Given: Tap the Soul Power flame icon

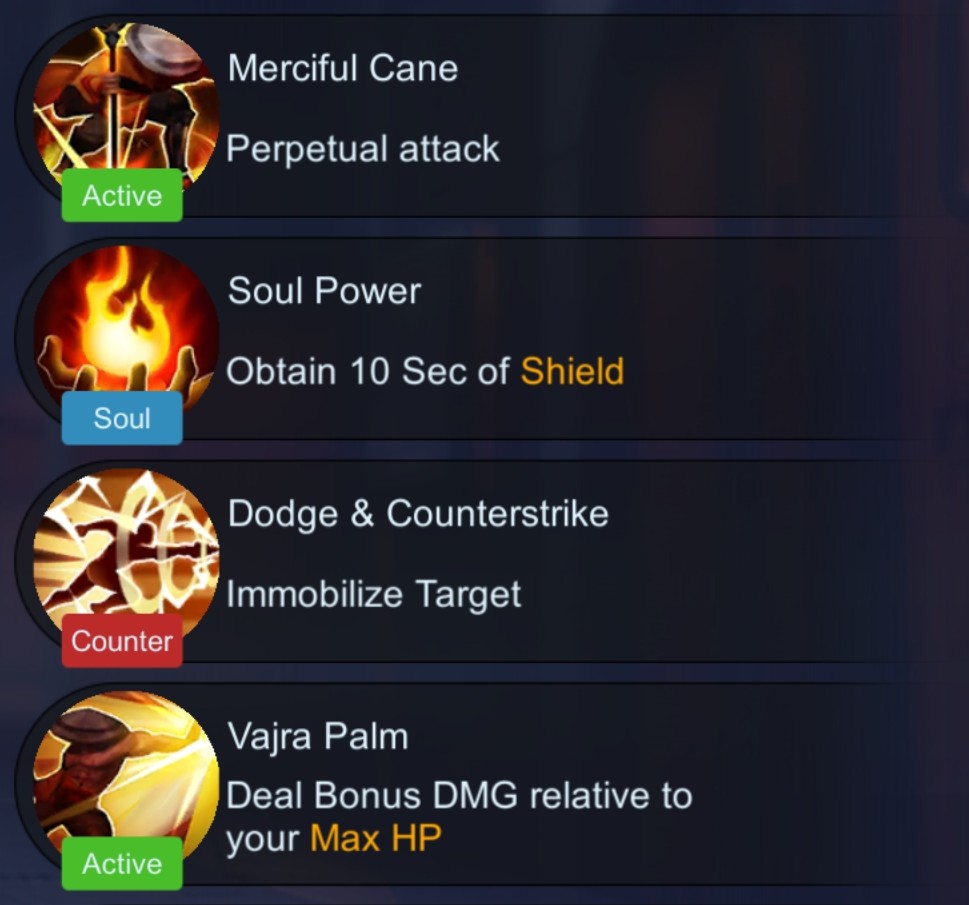Looking at the screenshot, I should click(125, 331).
